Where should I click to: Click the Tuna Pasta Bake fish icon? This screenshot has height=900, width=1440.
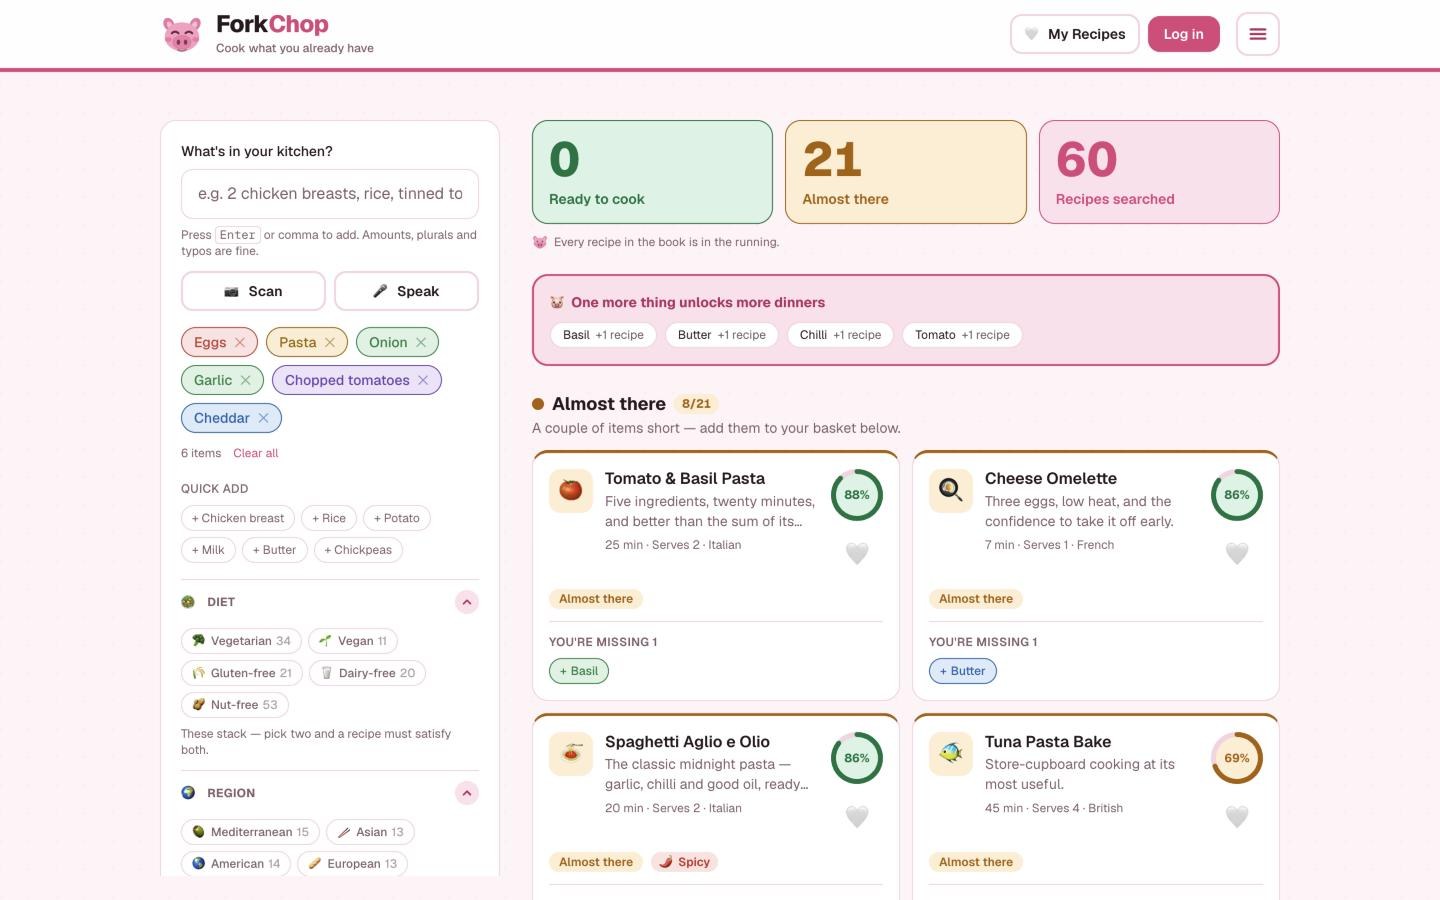point(951,754)
